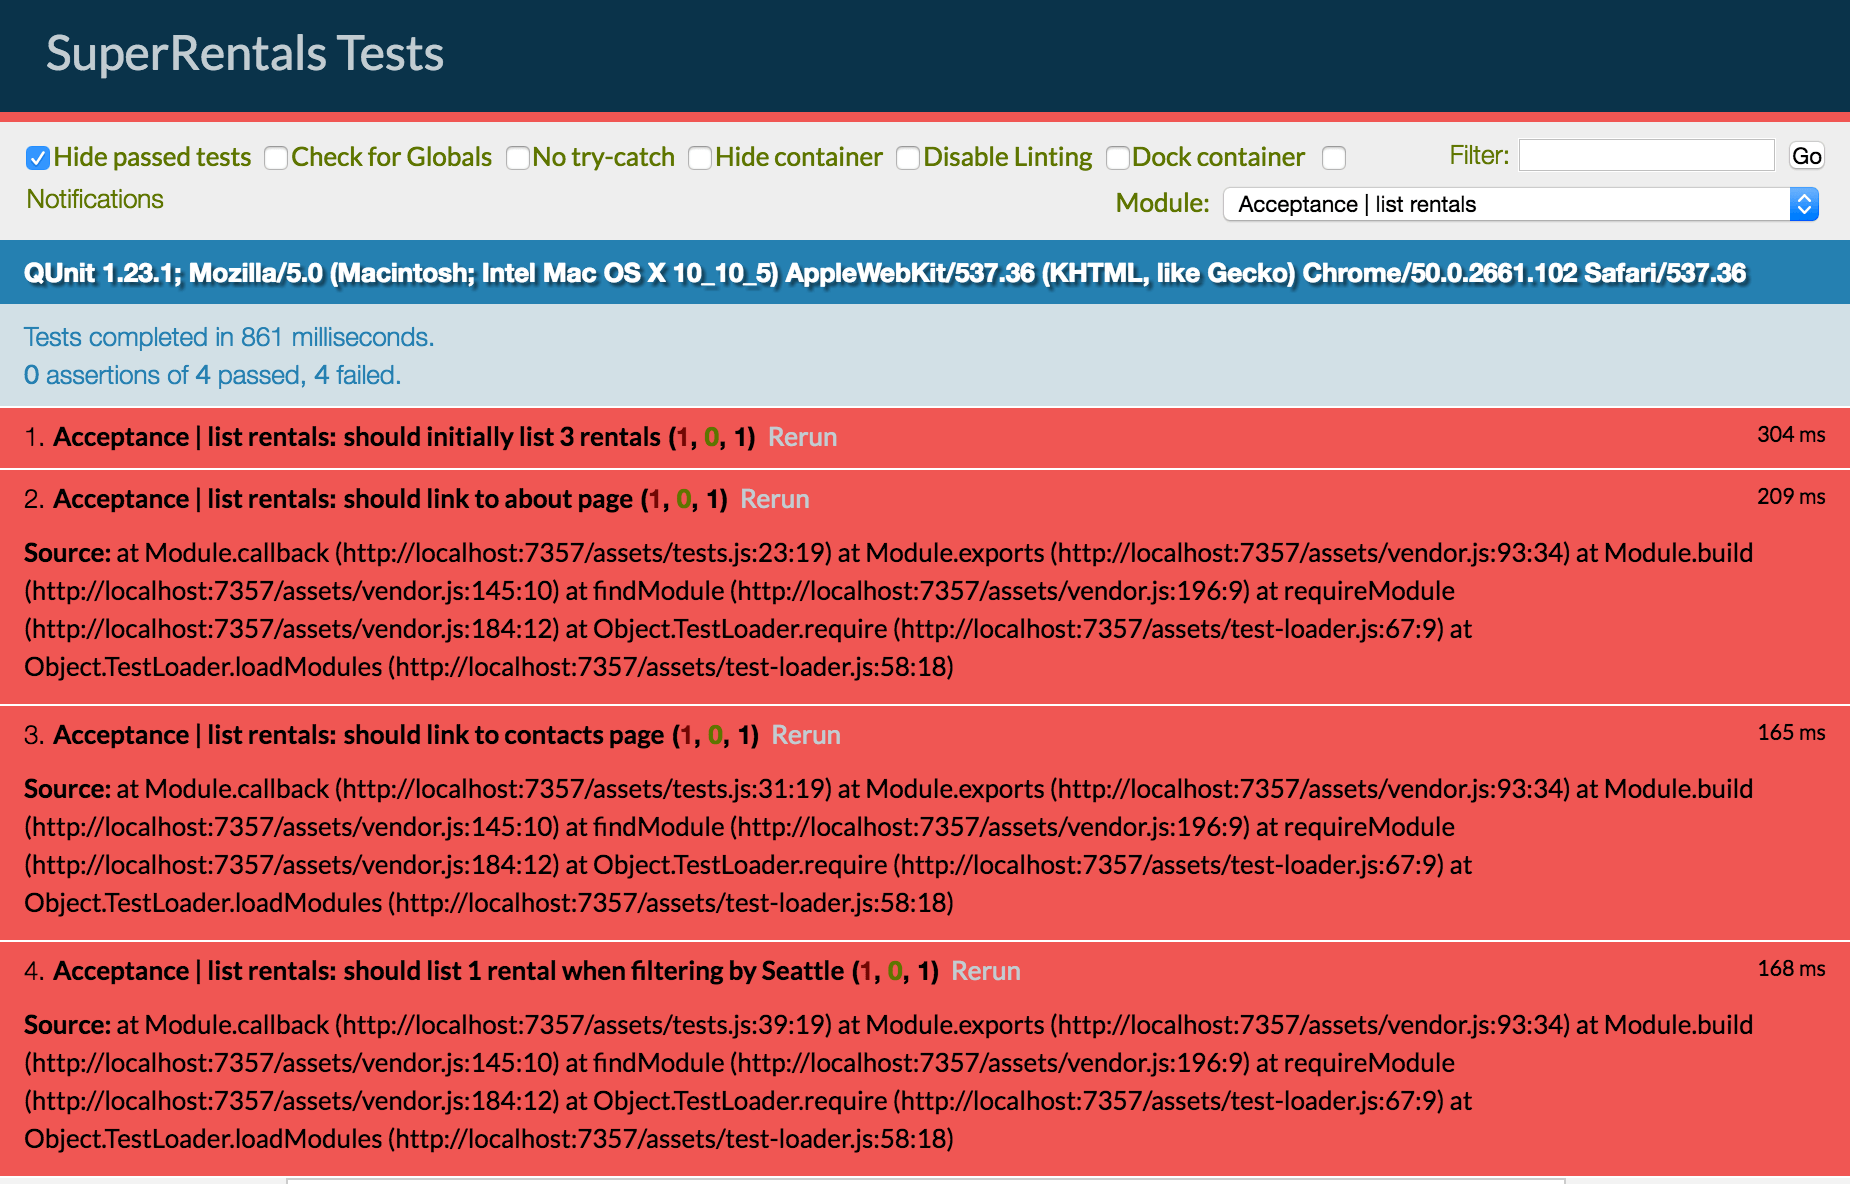Image resolution: width=1850 pixels, height=1184 pixels.
Task: Enable the Notifications checkbox
Action: point(1334,158)
